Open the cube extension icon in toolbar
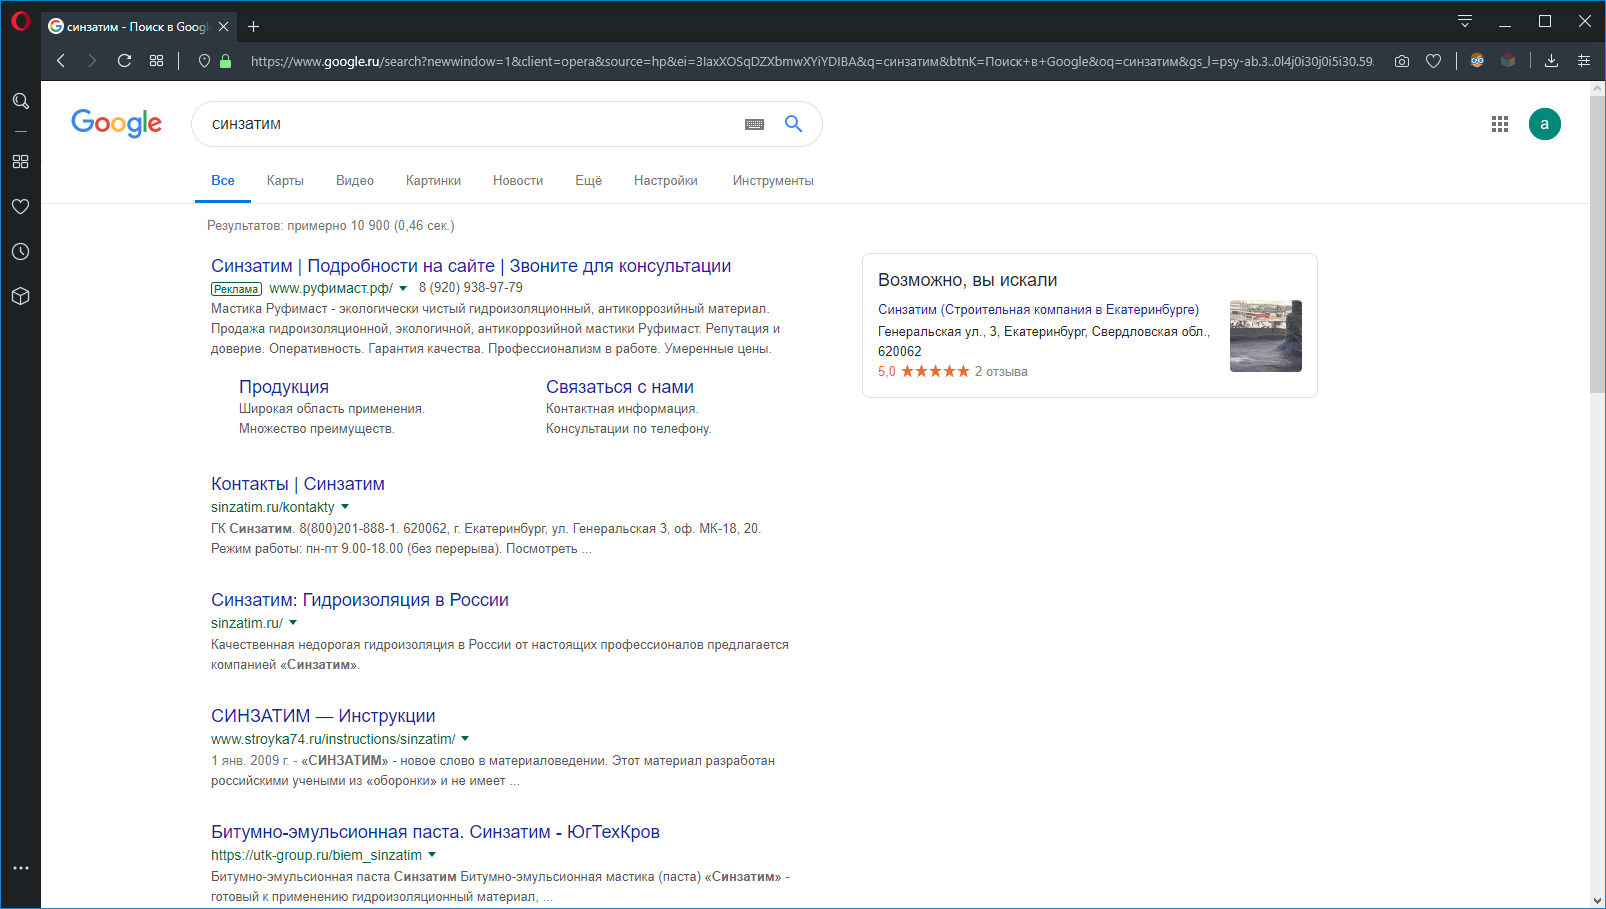The image size is (1606, 909). (1508, 61)
